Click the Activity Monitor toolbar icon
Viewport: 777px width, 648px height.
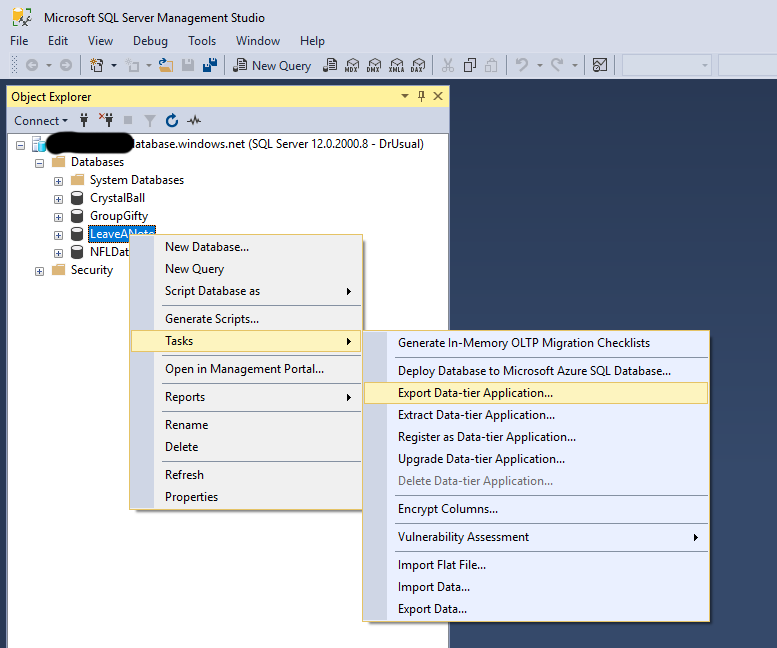point(600,65)
